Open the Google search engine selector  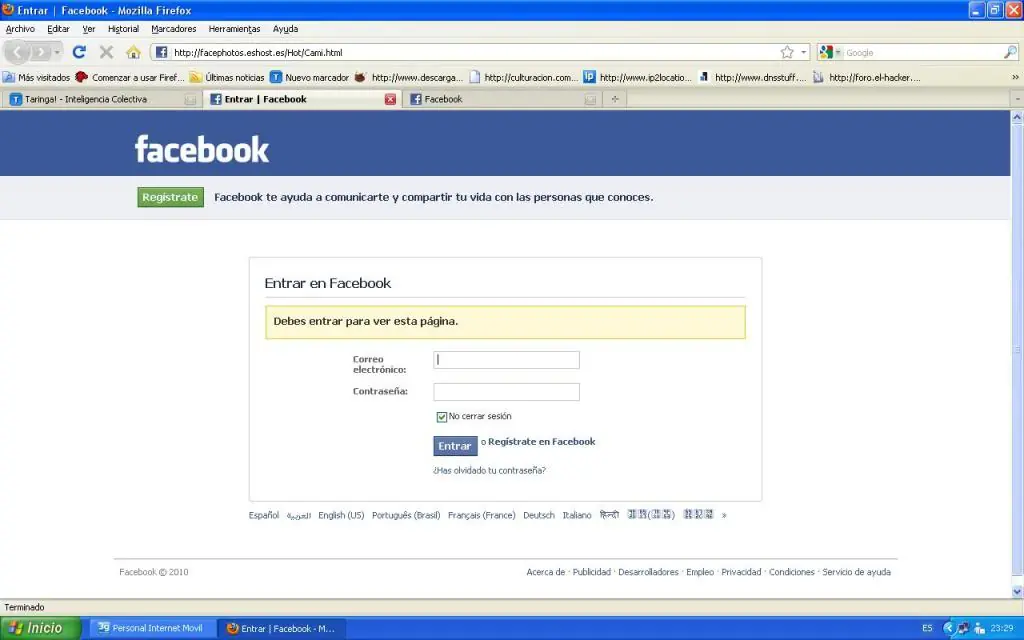830,52
